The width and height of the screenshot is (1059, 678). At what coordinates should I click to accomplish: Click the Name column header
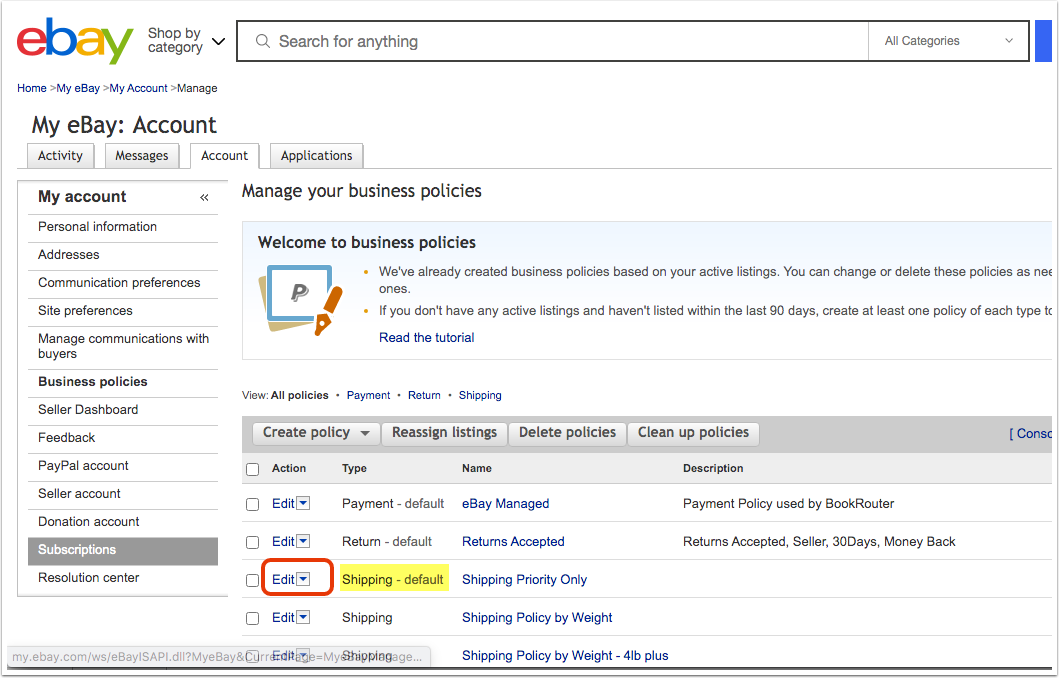click(x=477, y=469)
